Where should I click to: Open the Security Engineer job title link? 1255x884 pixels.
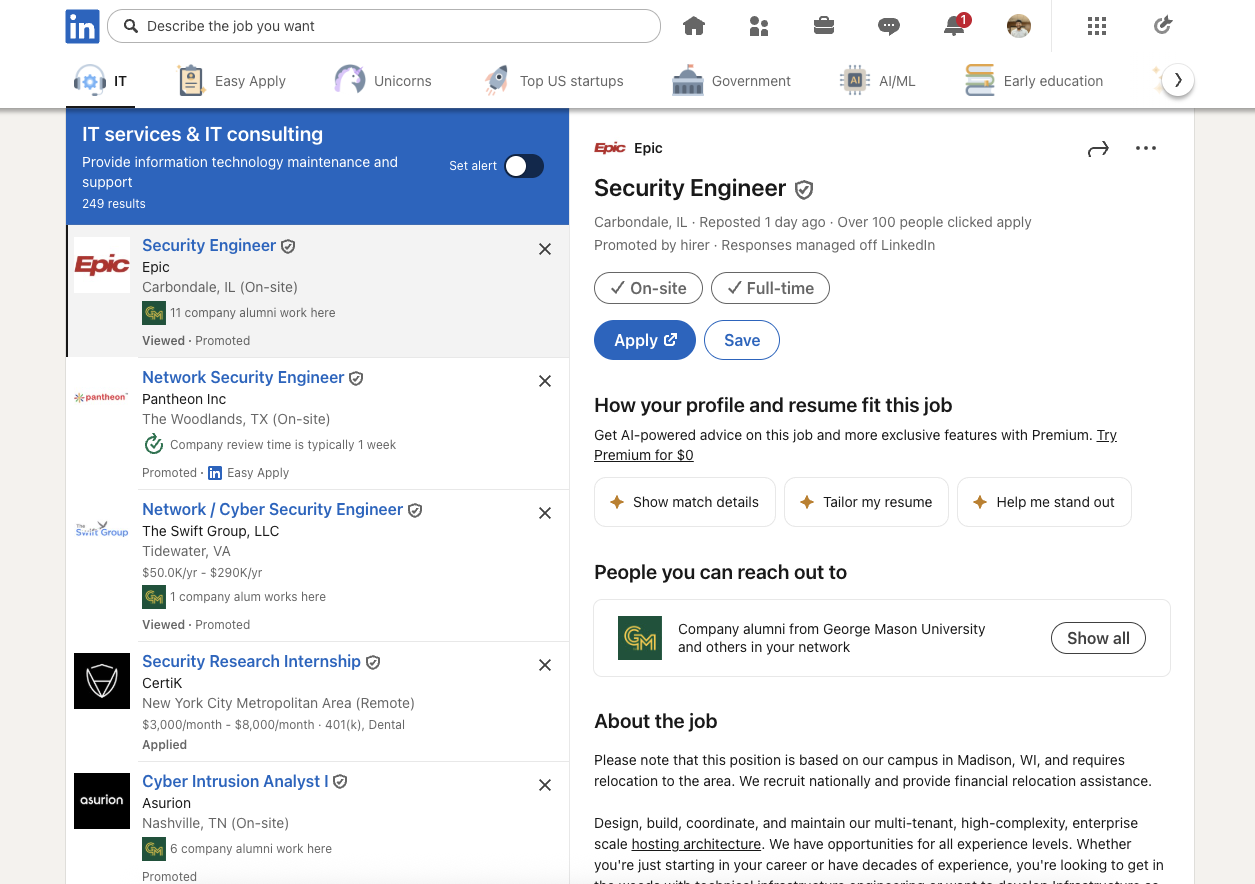coord(209,245)
